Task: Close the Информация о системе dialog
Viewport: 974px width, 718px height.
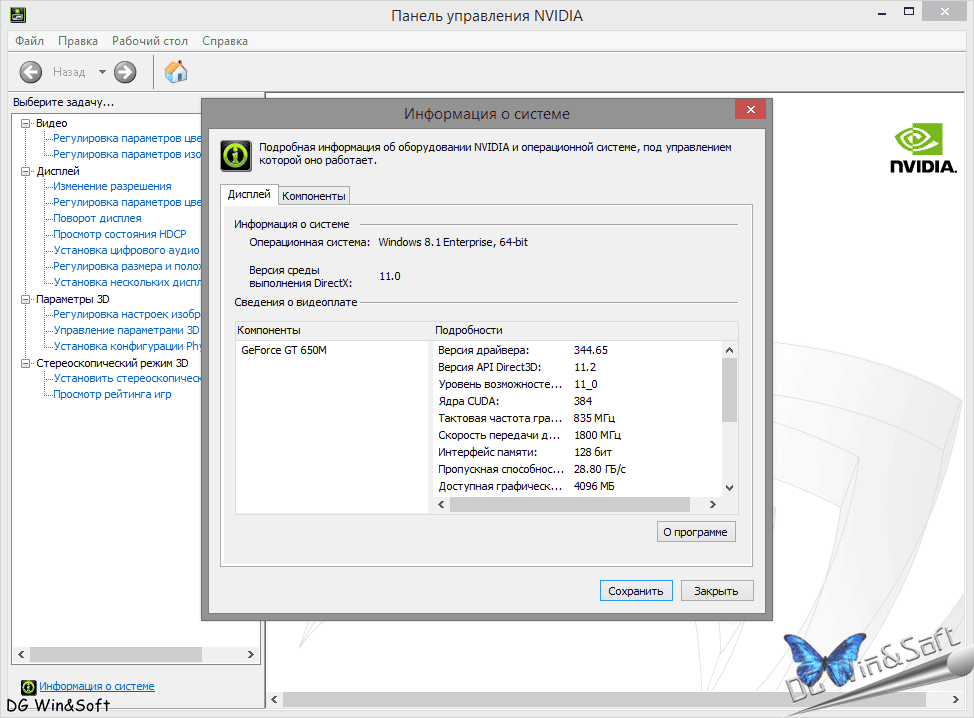Action: tap(750, 109)
